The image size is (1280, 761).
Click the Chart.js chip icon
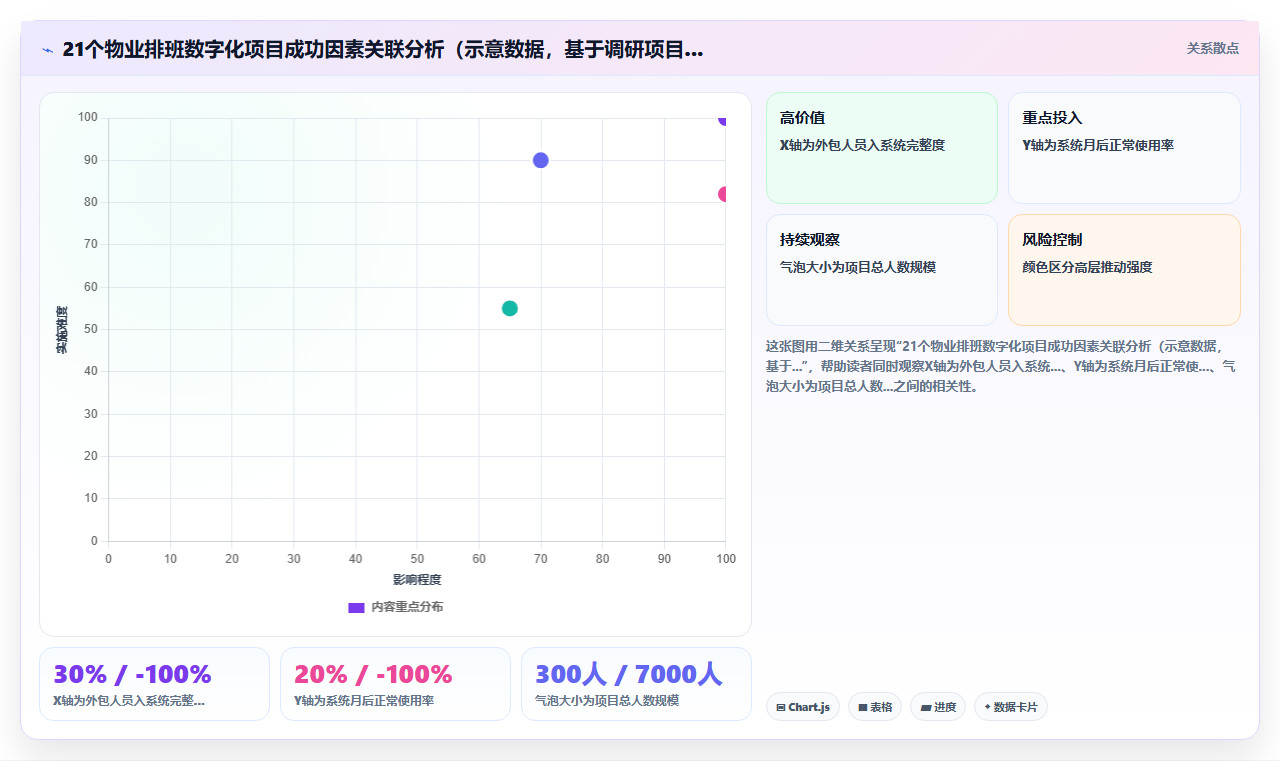(x=781, y=707)
